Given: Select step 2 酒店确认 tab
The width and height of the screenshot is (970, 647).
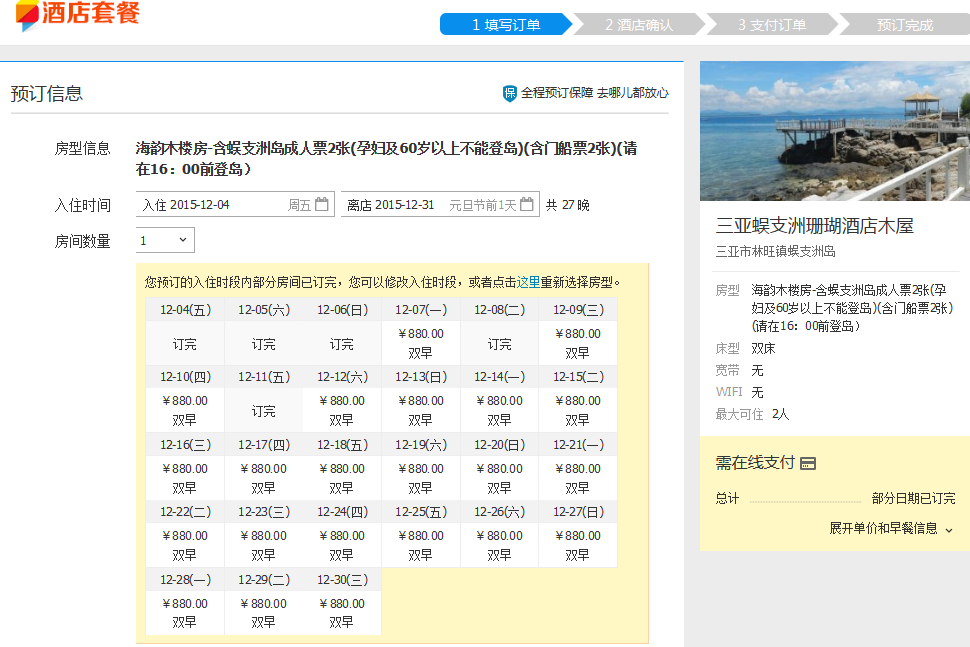Looking at the screenshot, I should pos(639,25).
